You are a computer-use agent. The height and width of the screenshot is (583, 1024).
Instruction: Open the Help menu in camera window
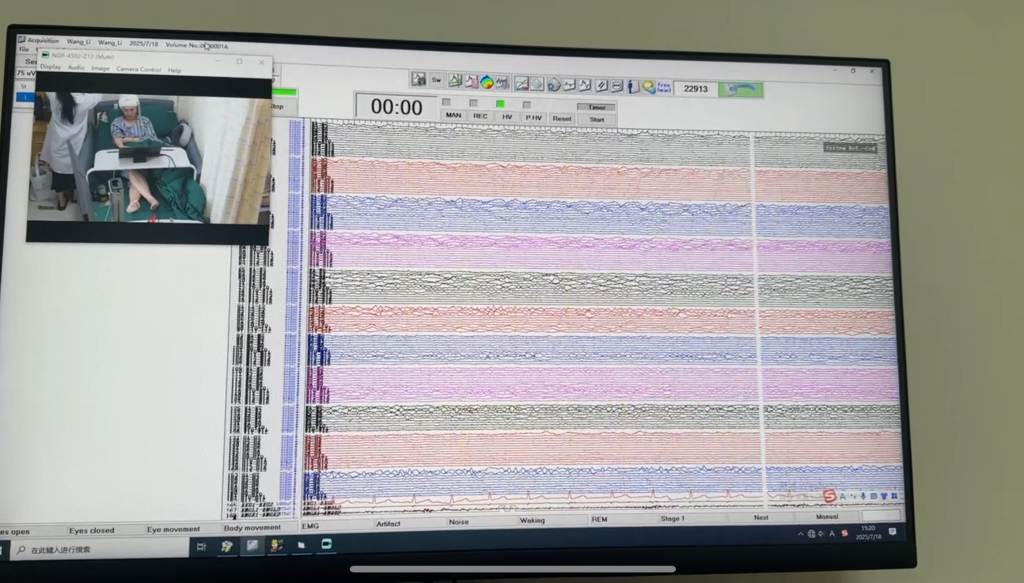[x=174, y=70]
